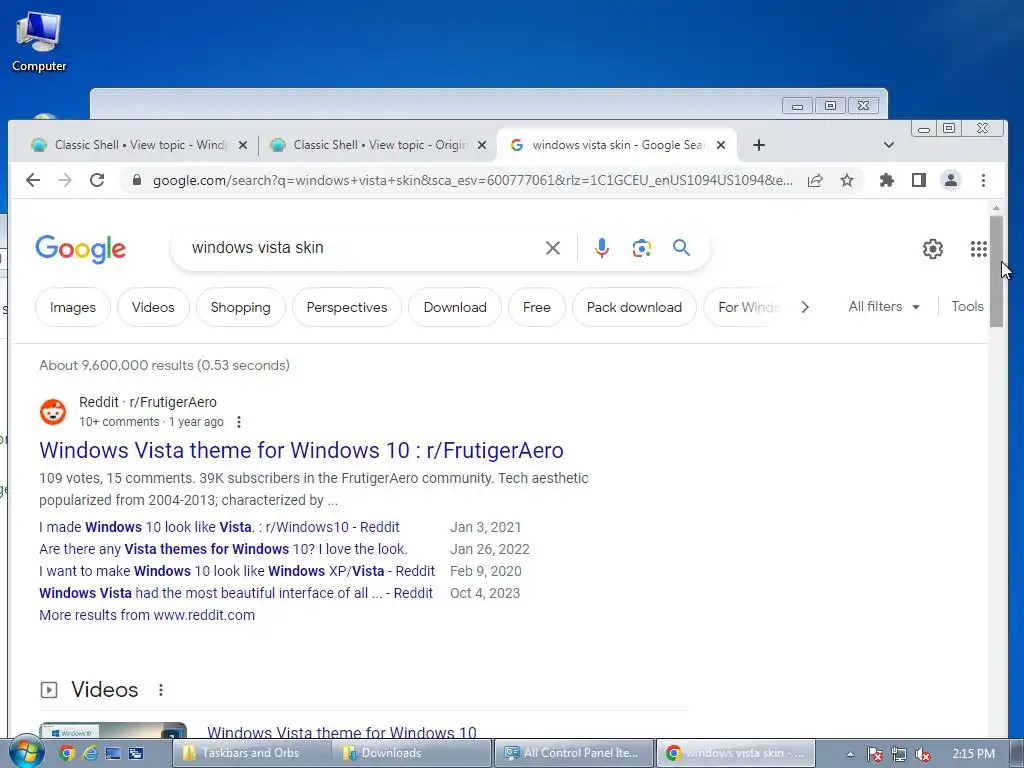Filter results by Images
The height and width of the screenshot is (768, 1024).
[x=72, y=307]
